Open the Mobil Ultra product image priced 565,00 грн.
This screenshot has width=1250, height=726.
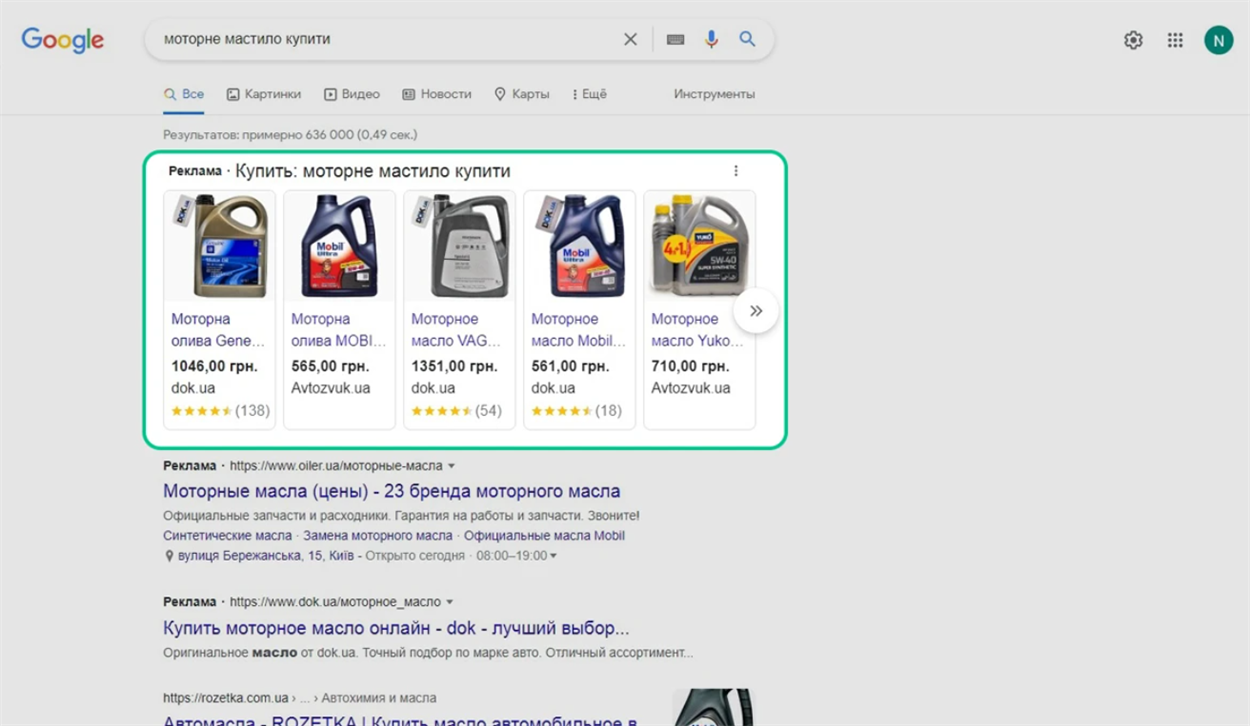[x=339, y=246]
